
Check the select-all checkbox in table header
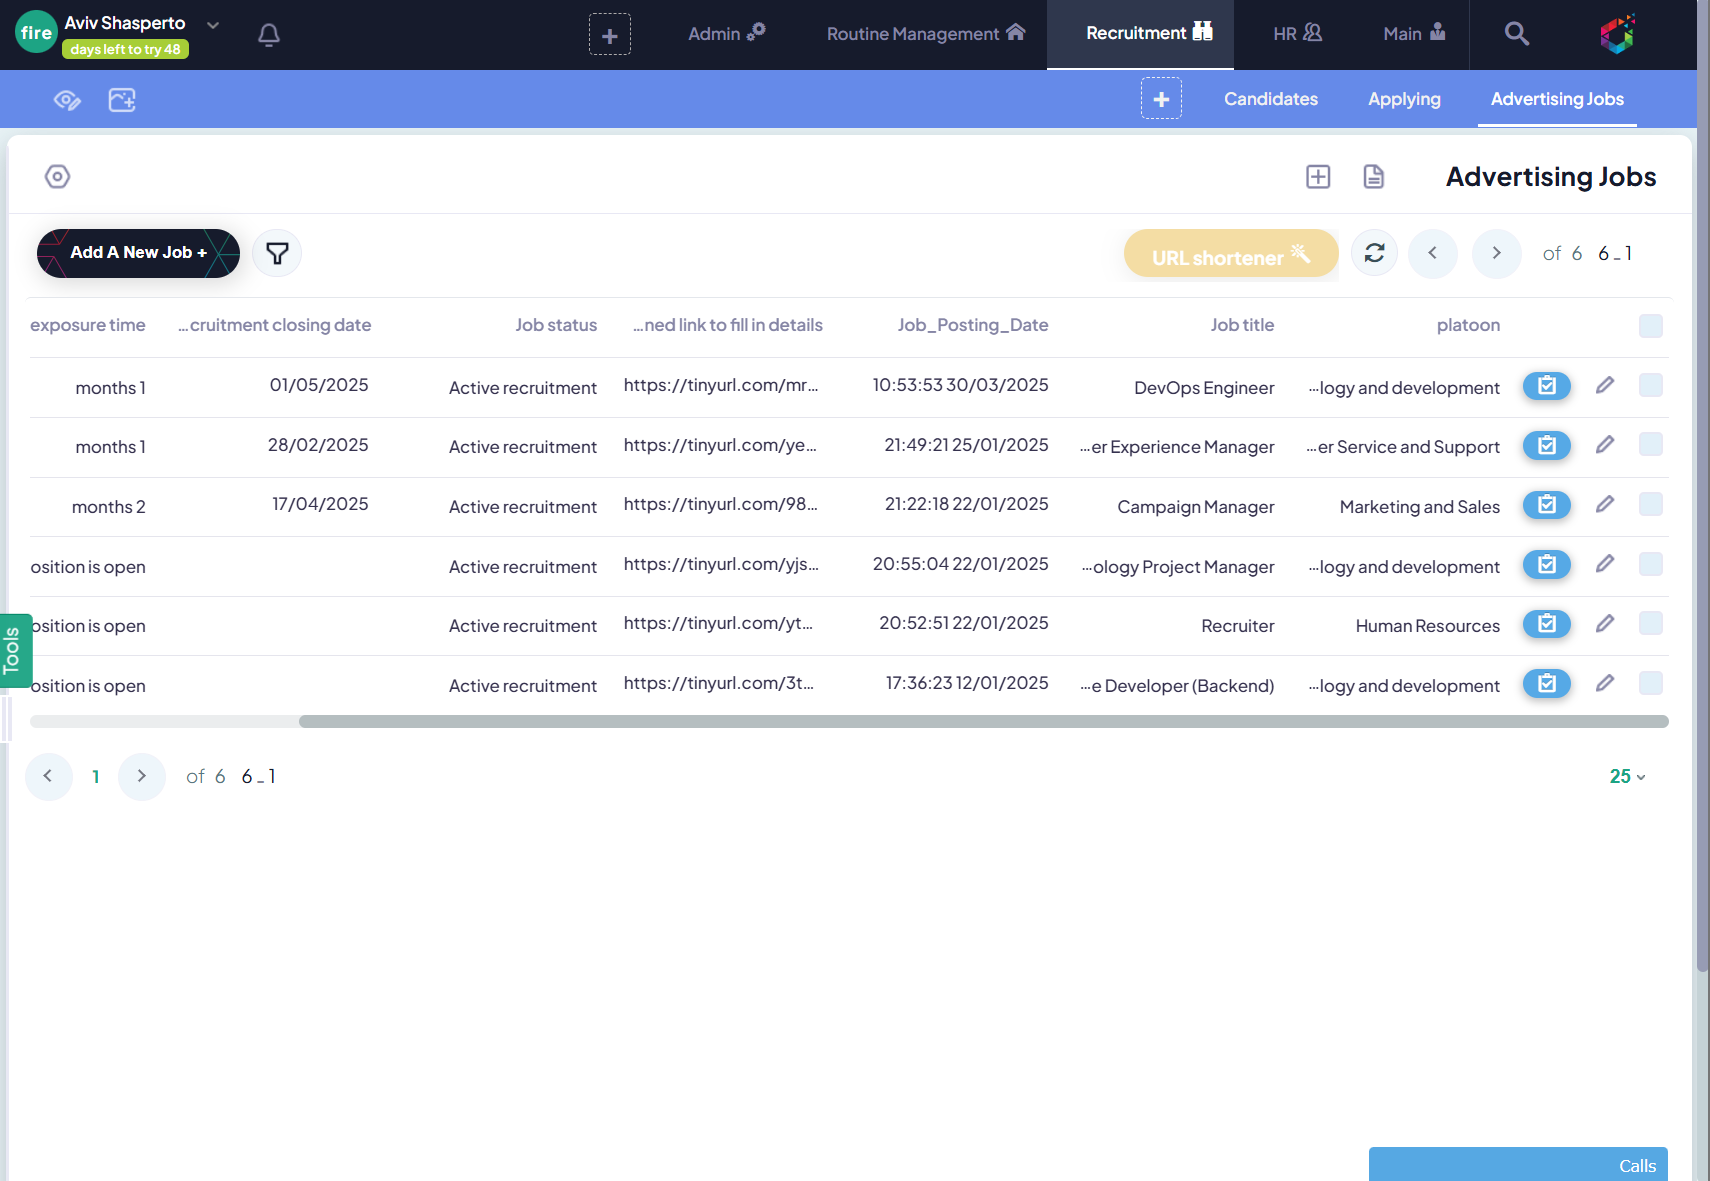pos(1650,326)
